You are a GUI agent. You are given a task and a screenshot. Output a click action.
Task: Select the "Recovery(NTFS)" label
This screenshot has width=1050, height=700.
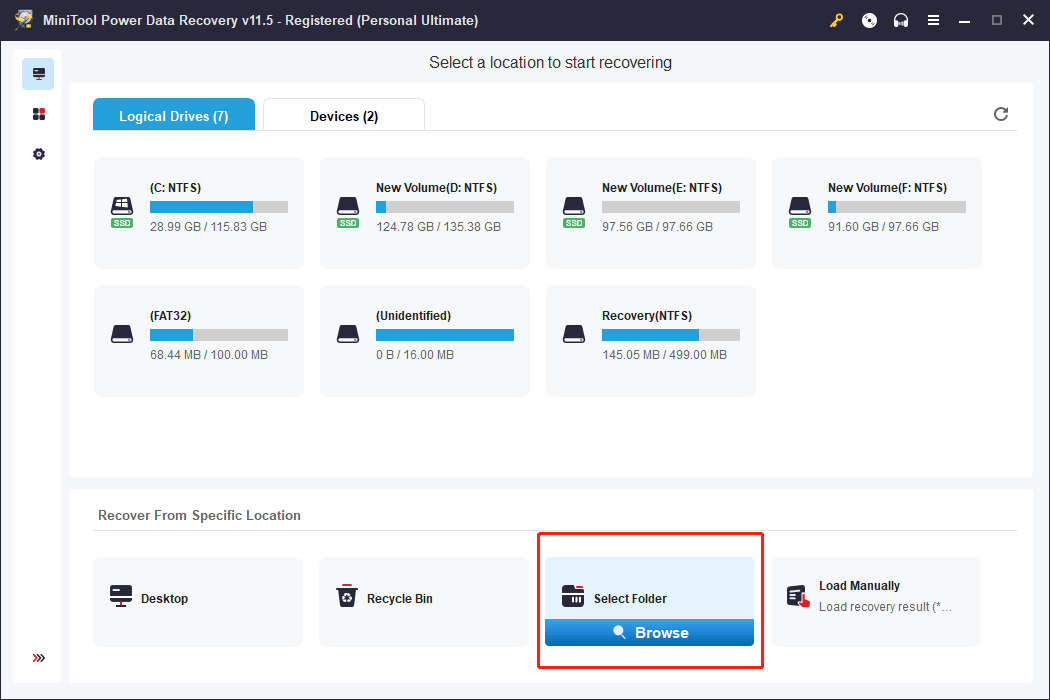tap(647, 316)
